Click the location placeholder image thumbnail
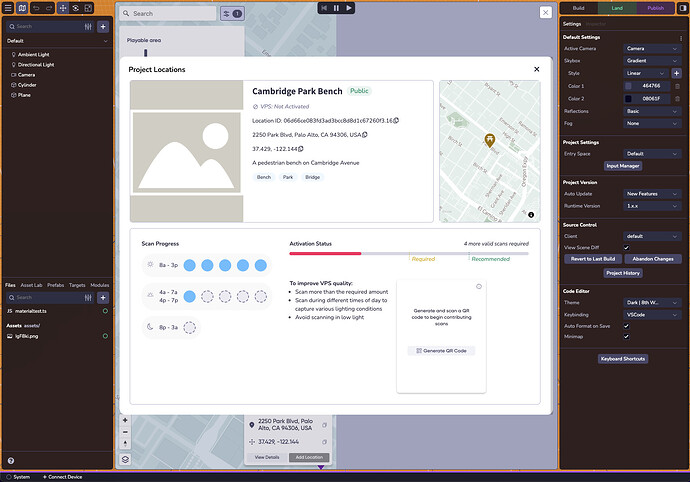Screen dimensions: 690x482 pyautogui.click(x=187, y=151)
